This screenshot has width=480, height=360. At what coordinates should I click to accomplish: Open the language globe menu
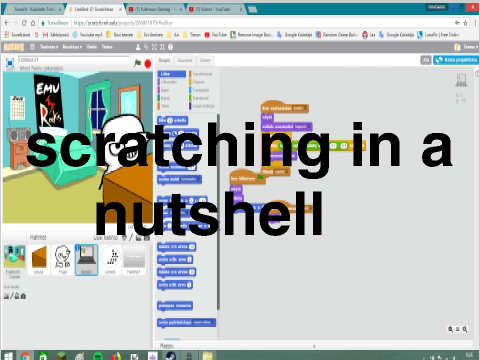point(32,47)
